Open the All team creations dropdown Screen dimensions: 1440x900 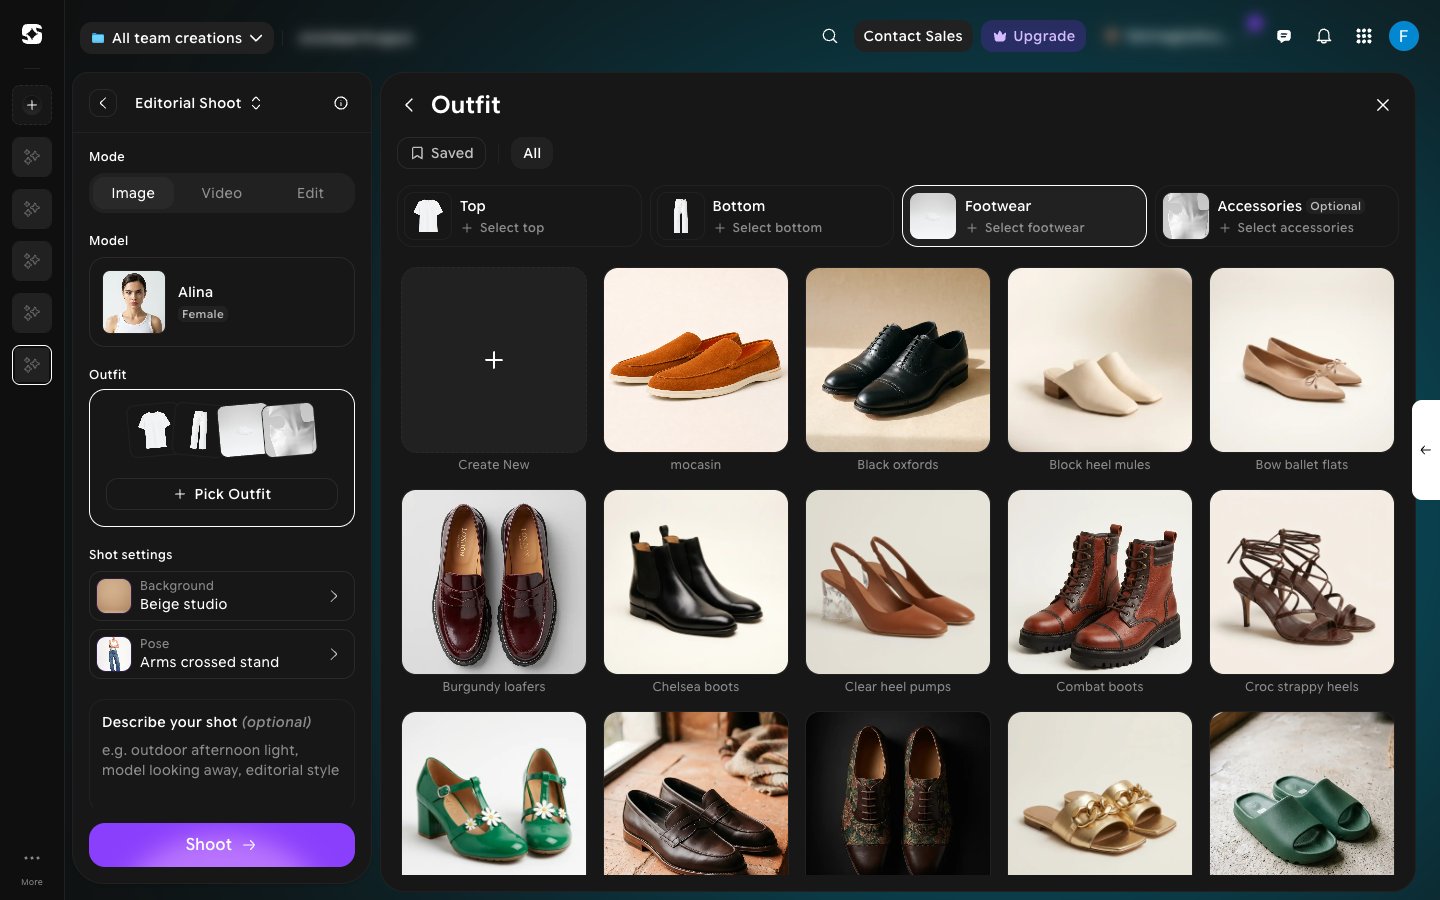(177, 38)
